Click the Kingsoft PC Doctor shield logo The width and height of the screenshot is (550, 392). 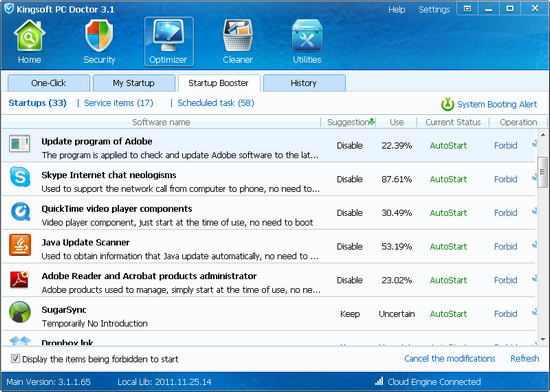[x=9, y=9]
